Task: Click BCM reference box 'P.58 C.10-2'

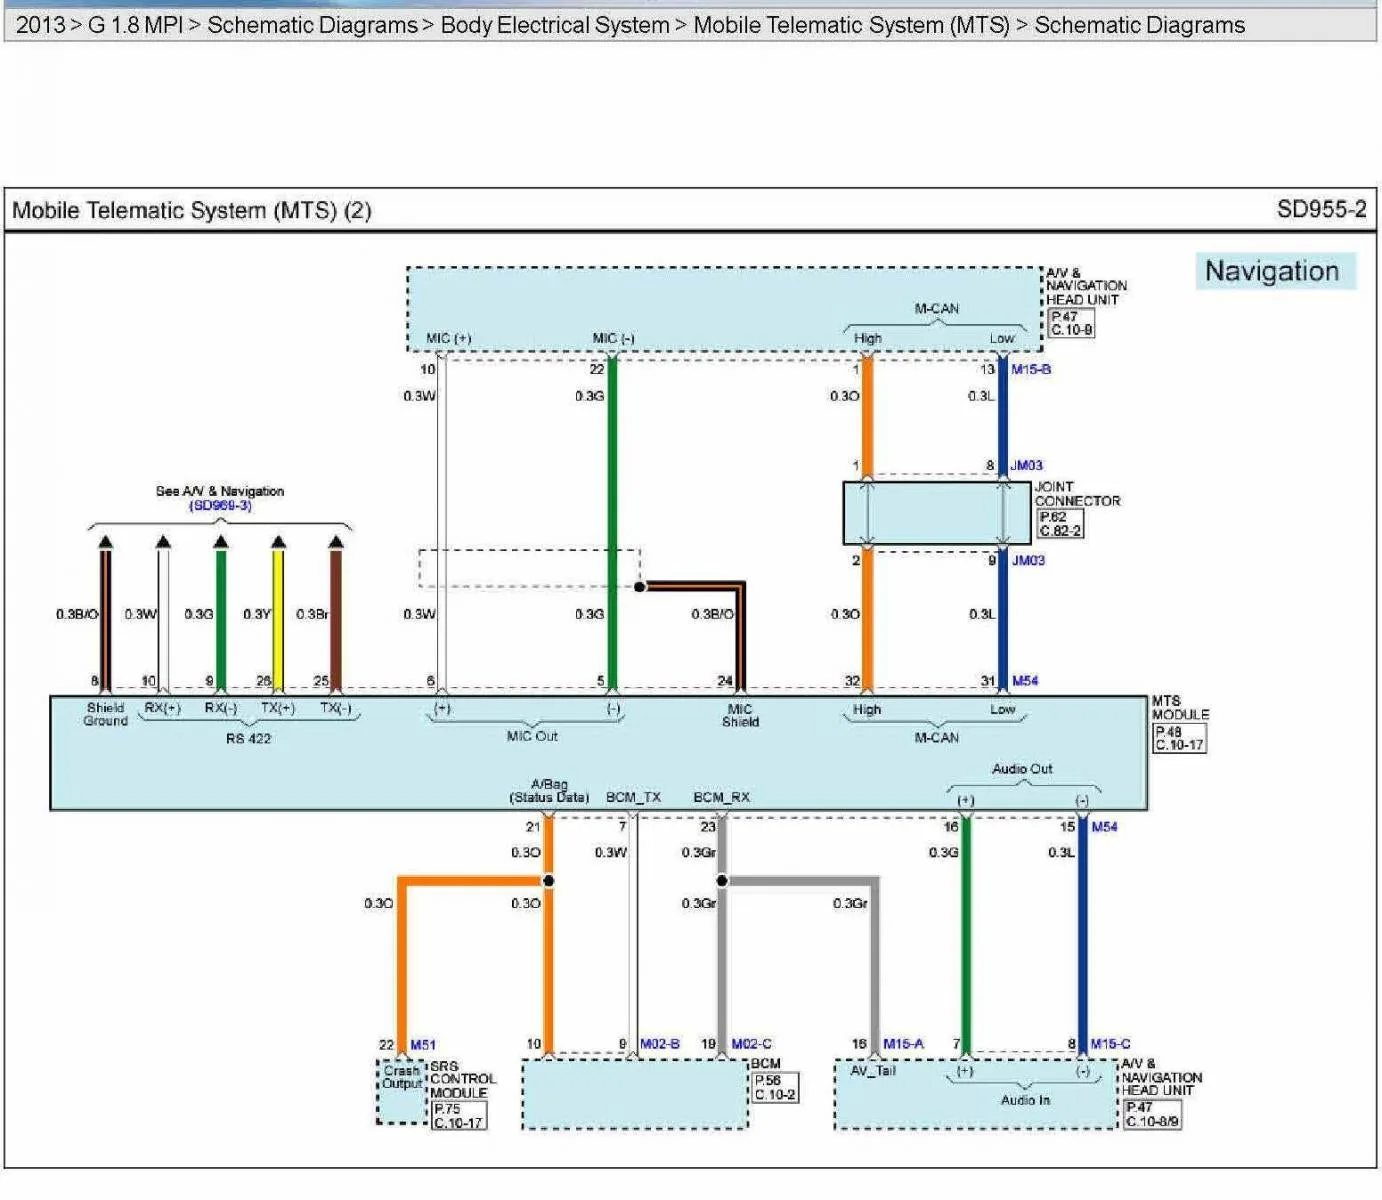Action: (775, 1088)
